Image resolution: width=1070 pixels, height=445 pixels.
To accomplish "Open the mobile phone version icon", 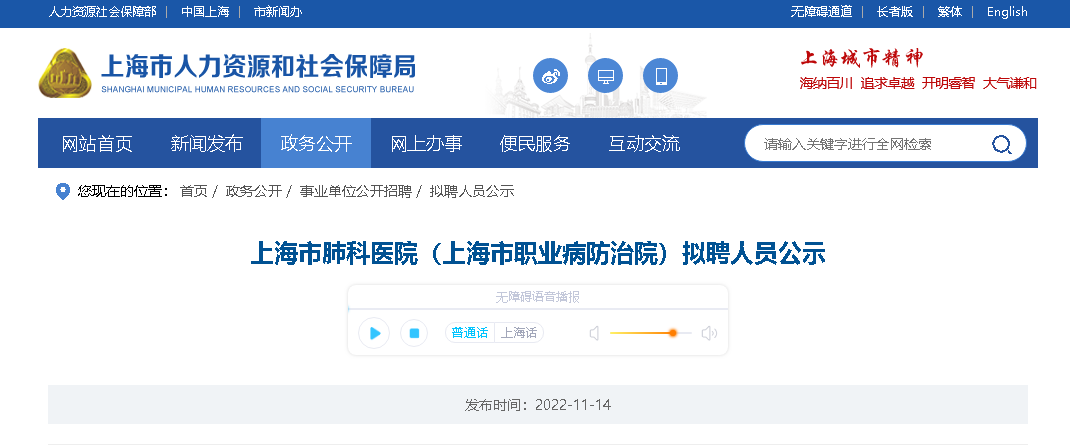I will (x=660, y=76).
